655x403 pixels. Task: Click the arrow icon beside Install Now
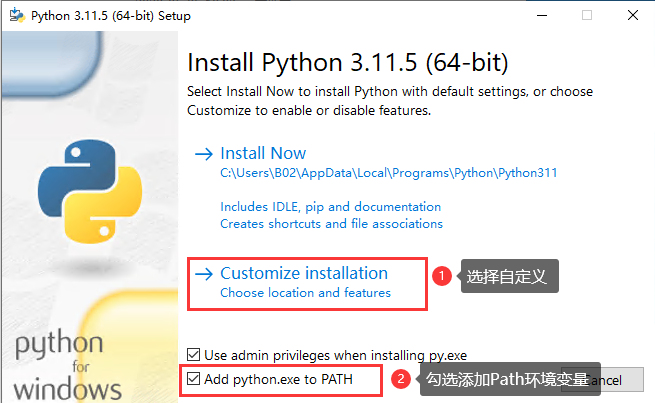[x=203, y=154]
